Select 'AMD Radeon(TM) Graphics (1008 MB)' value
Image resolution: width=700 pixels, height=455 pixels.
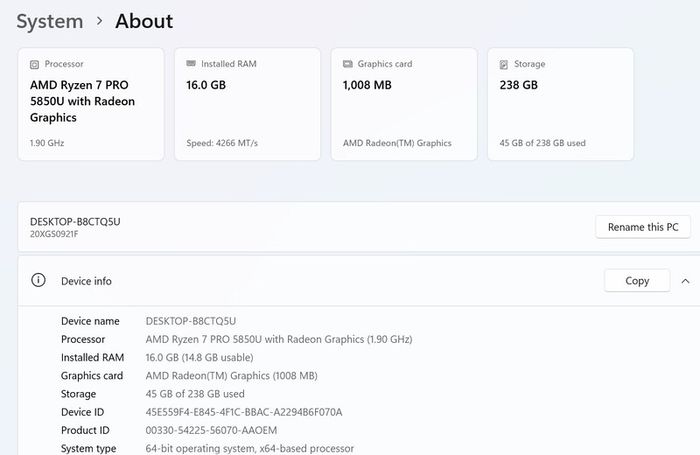coord(231,376)
